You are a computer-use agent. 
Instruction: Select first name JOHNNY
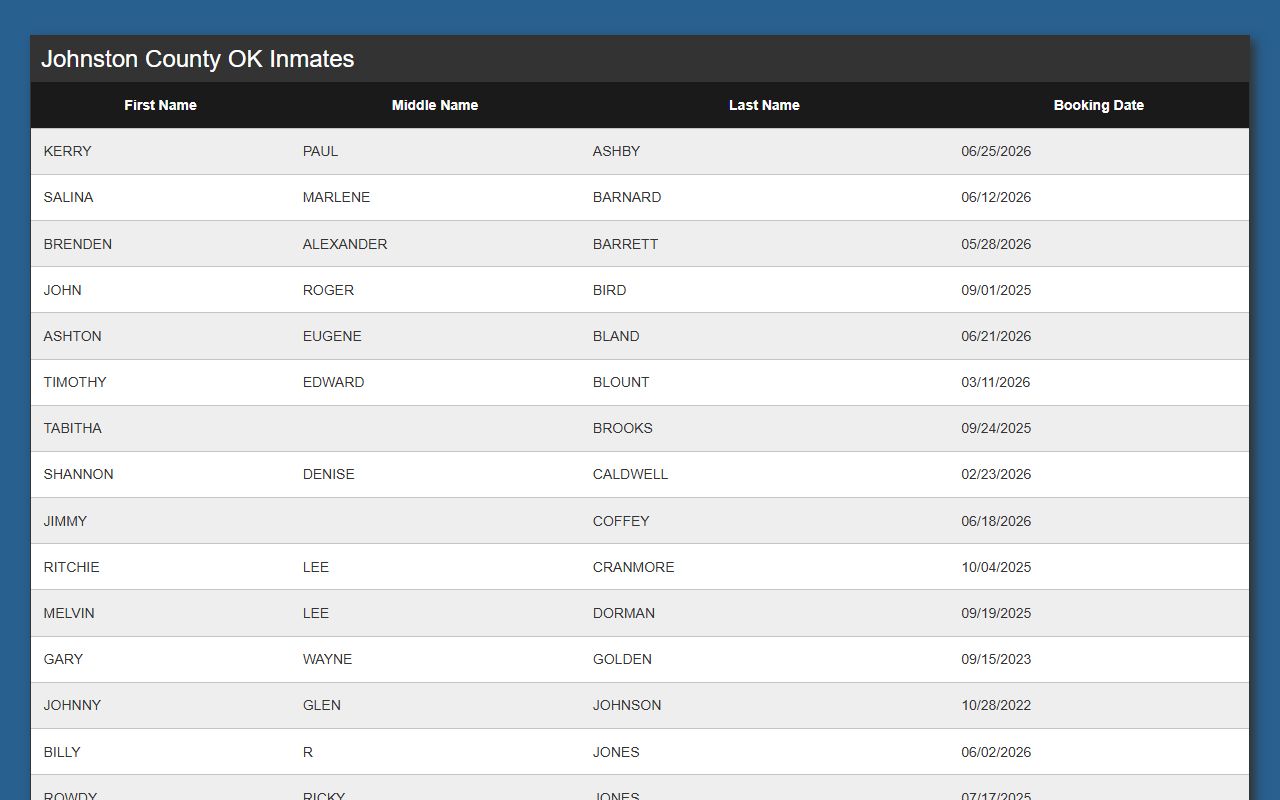[x=72, y=705]
